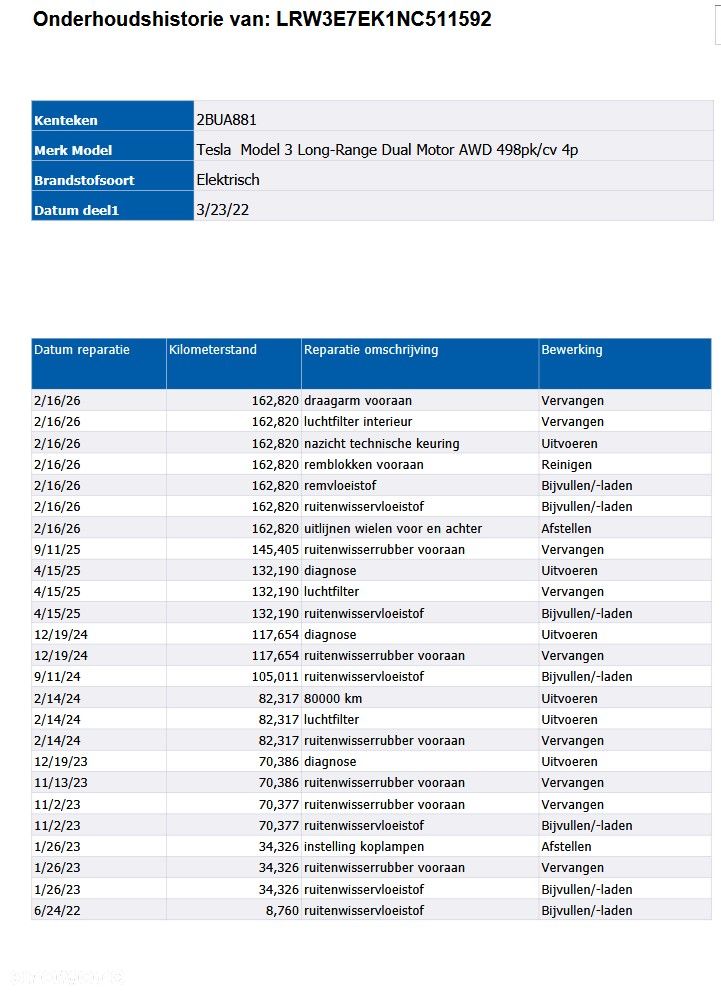Select the 'Datum deel1' label cell
Image resolution: width=721 pixels, height=995 pixels.
point(112,206)
